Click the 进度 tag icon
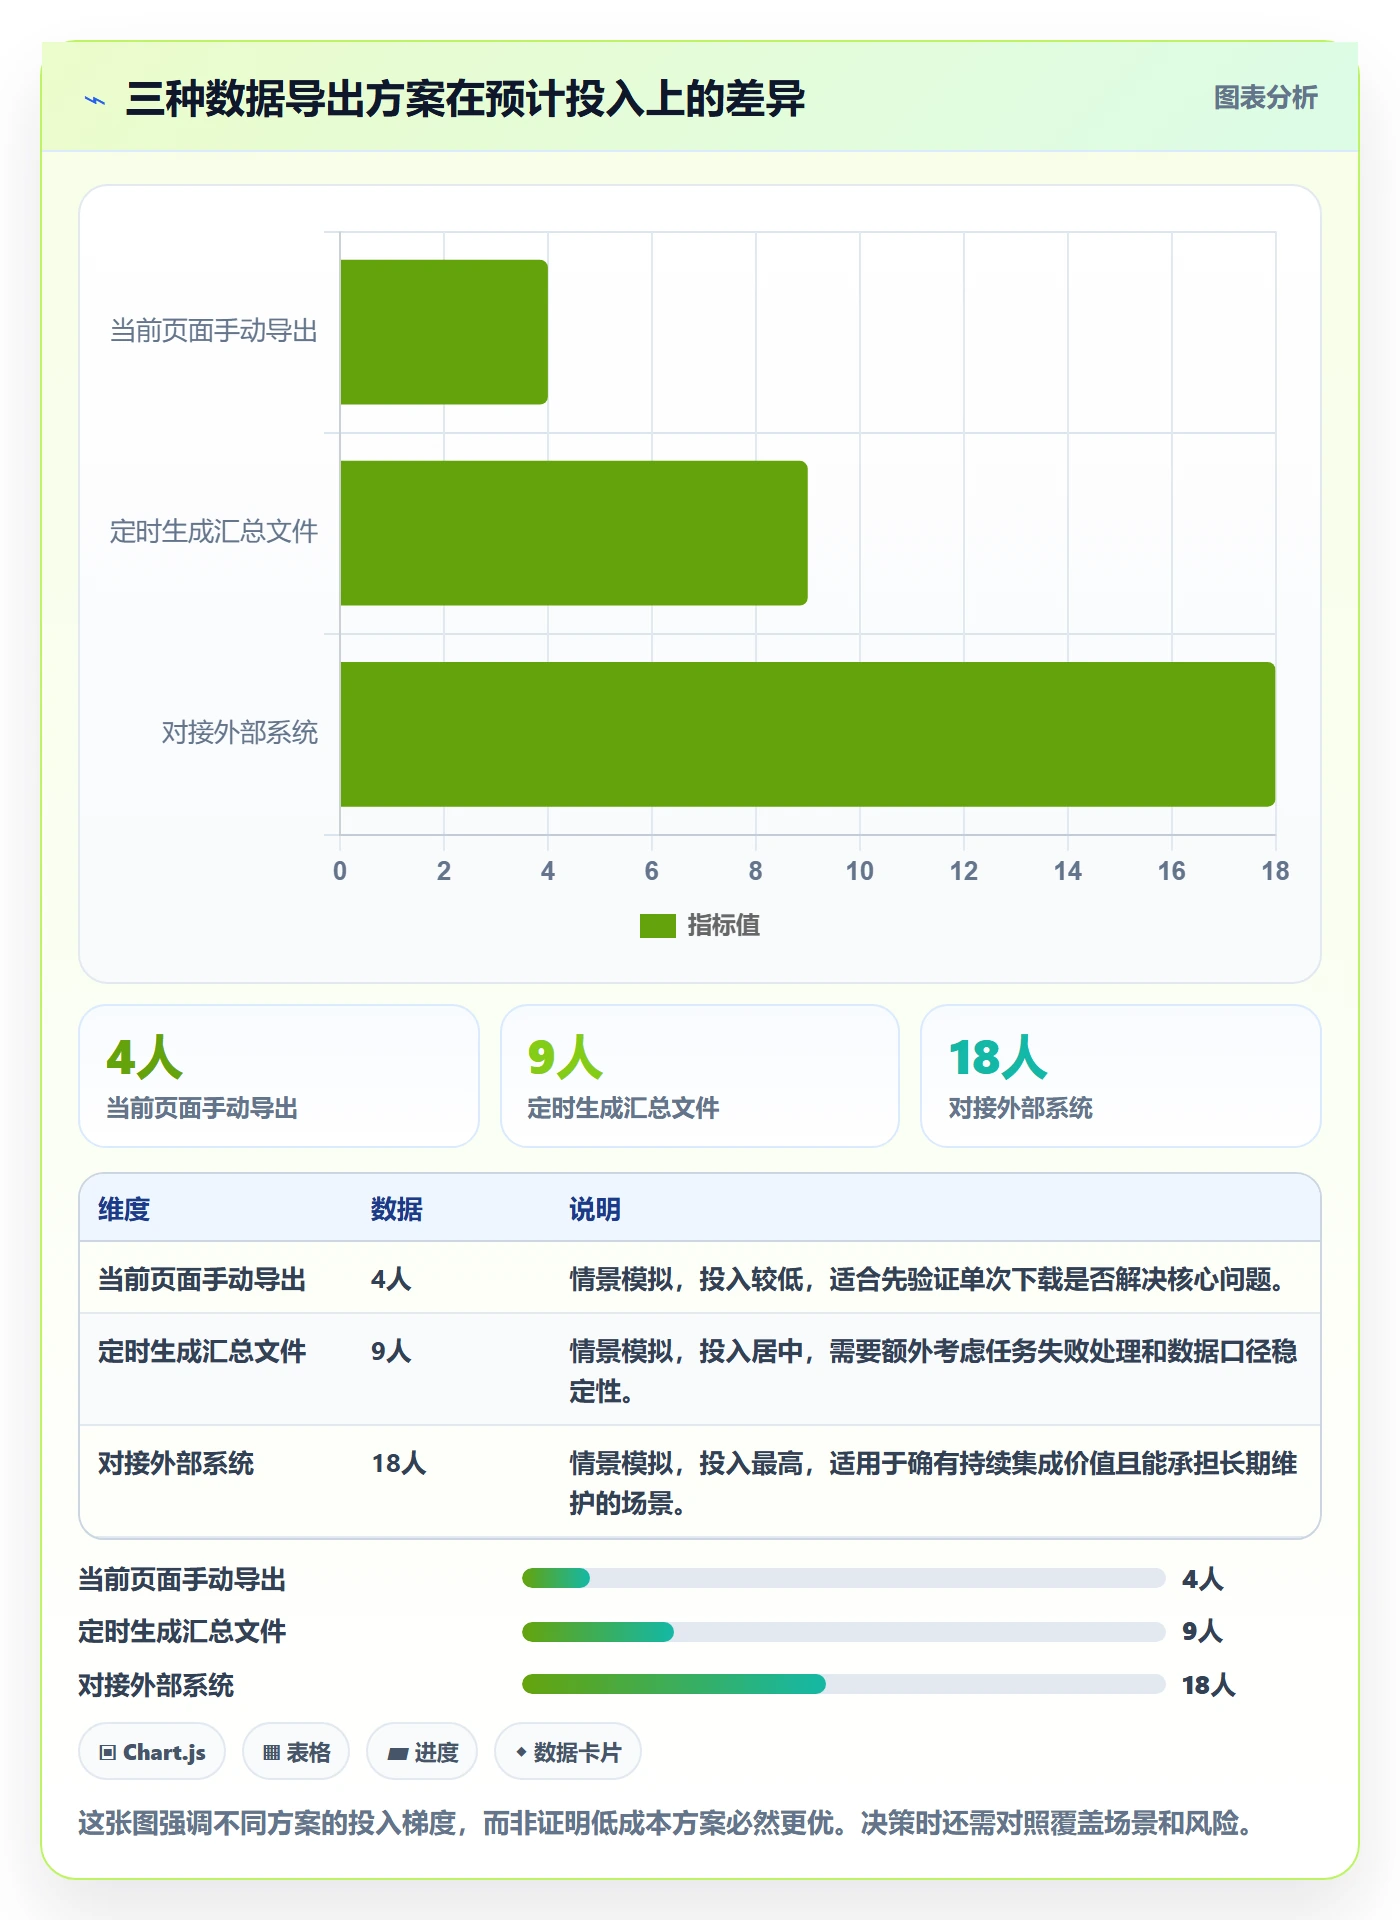 [398, 1753]
